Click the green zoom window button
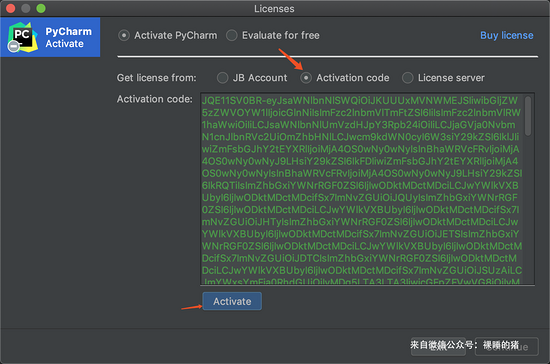 [41, 8]
